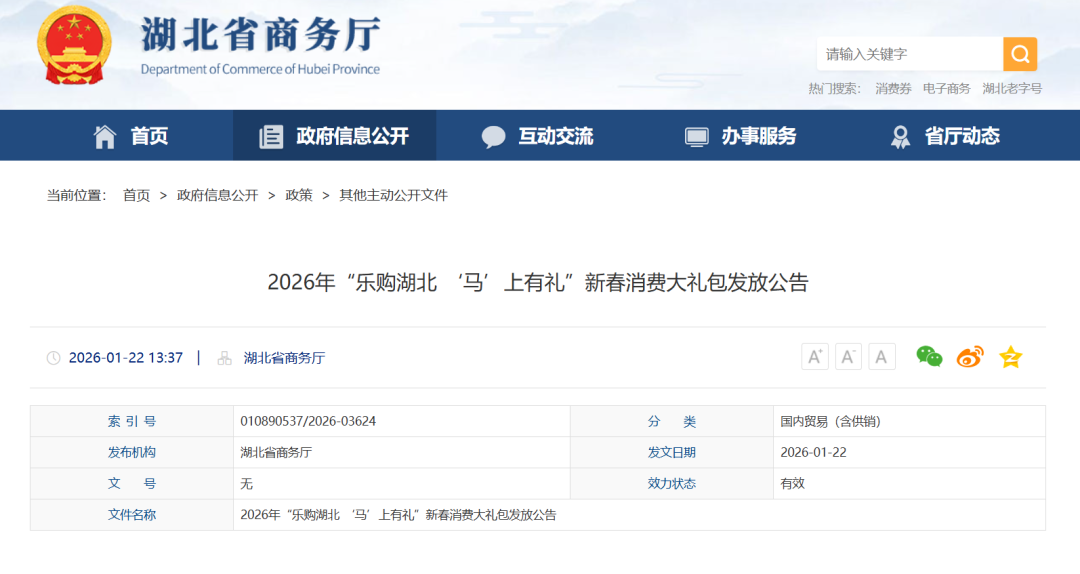Go to 互动交流 navigation tab
Screen dimensions: 1080x574
click(537, 136)
